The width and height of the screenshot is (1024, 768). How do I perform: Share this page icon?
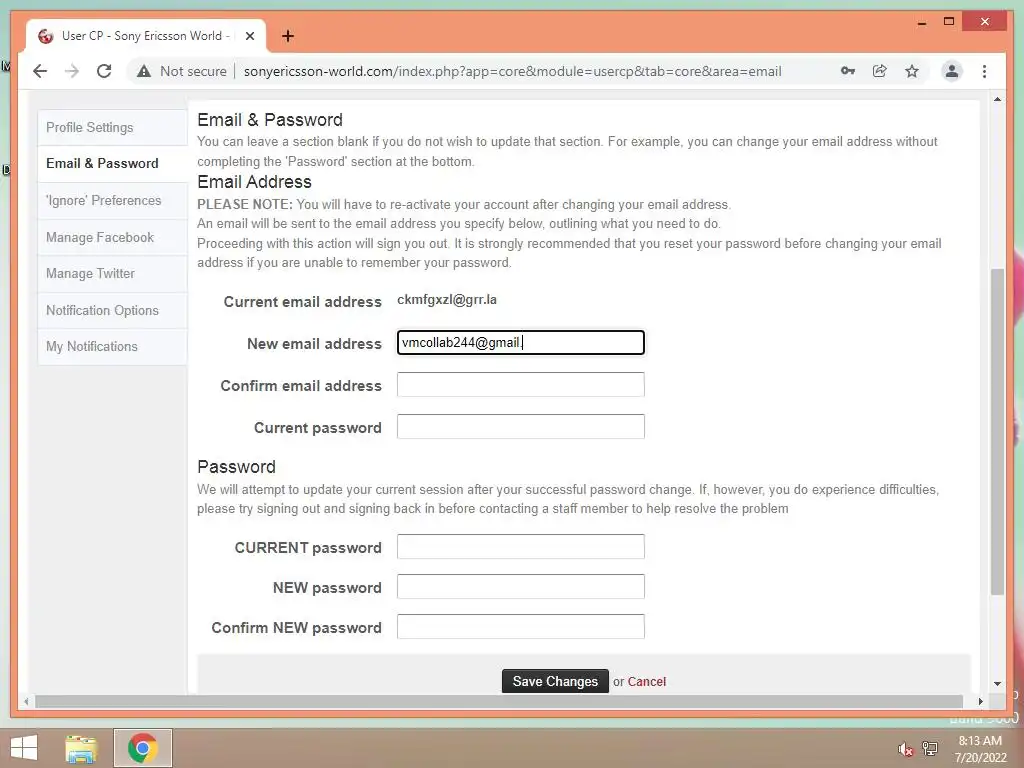click(x=880, y=71)
